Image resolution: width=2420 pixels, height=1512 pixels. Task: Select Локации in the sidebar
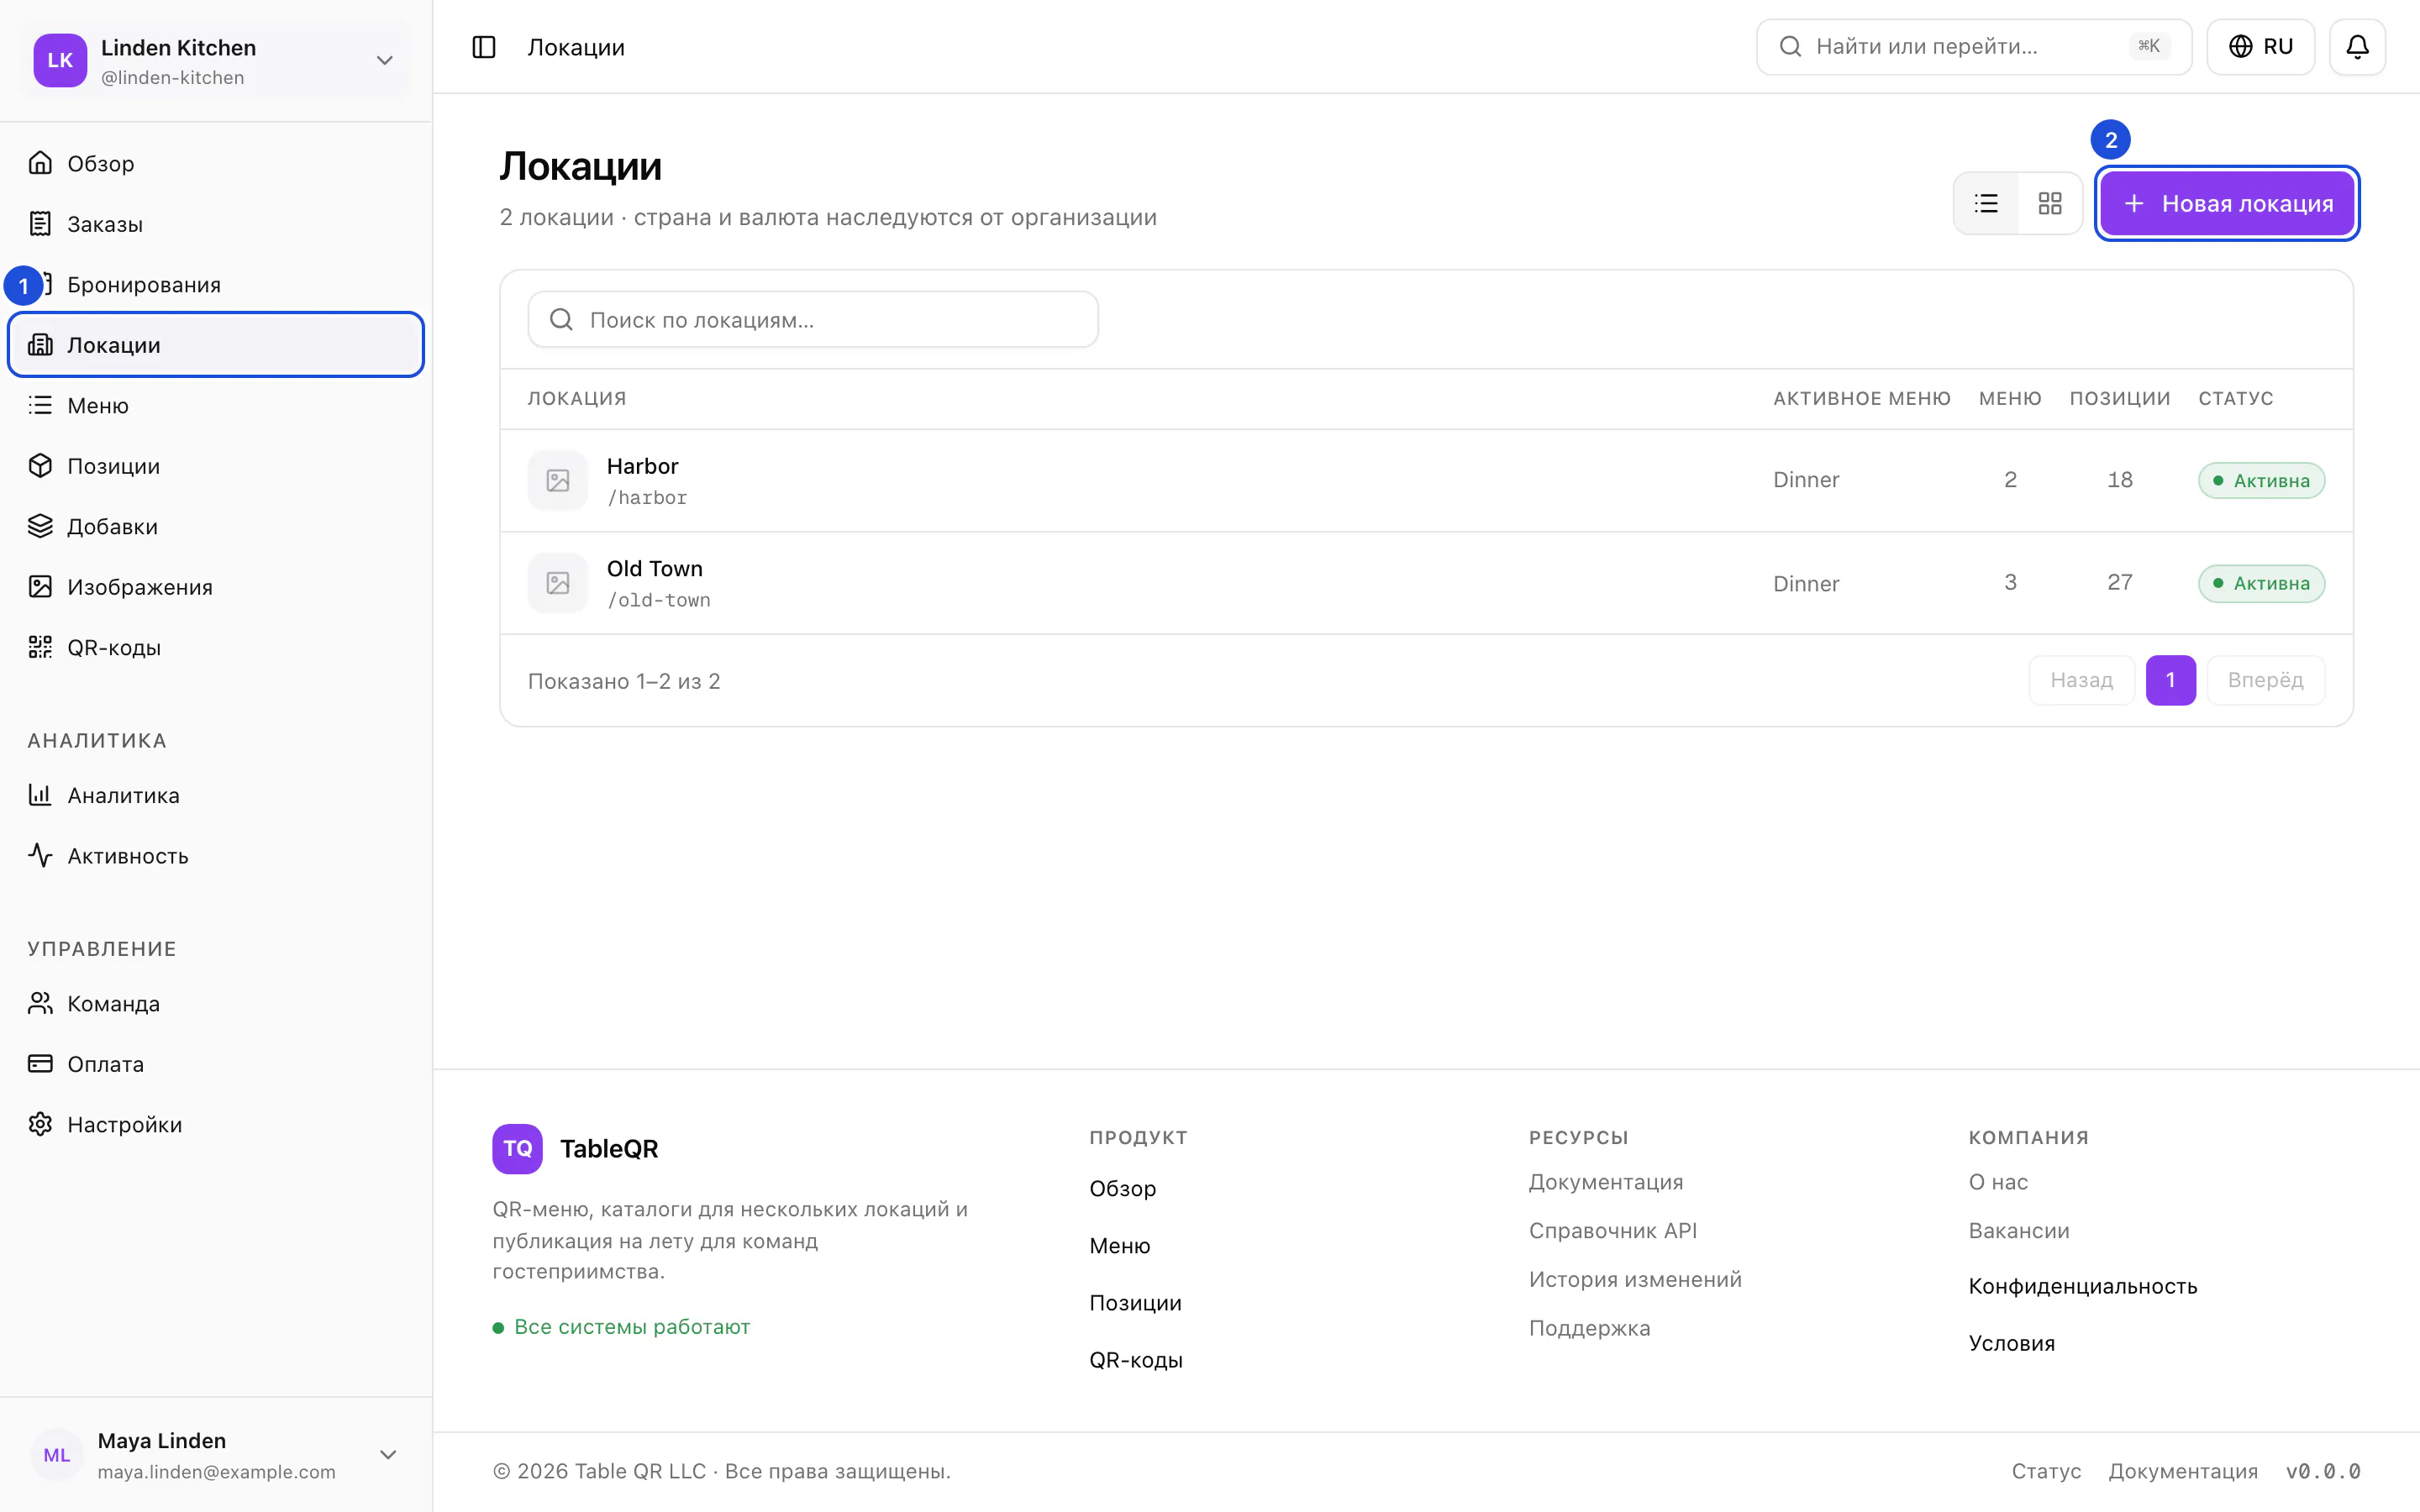coord(216,345)
